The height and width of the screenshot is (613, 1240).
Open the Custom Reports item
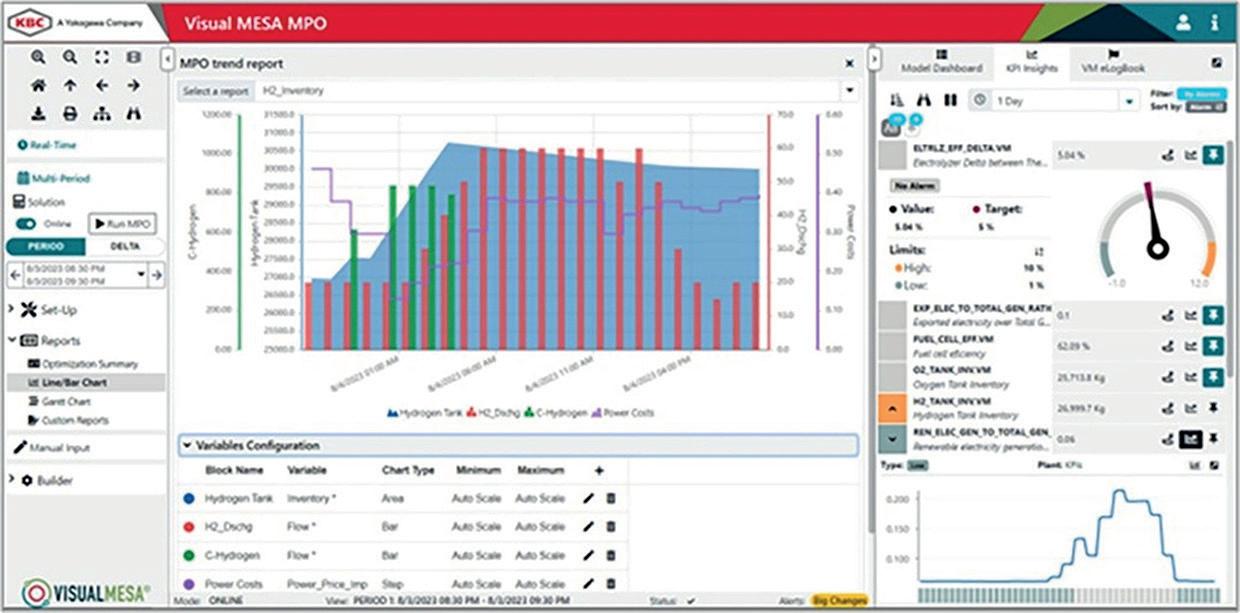click(x=68, y=420)
